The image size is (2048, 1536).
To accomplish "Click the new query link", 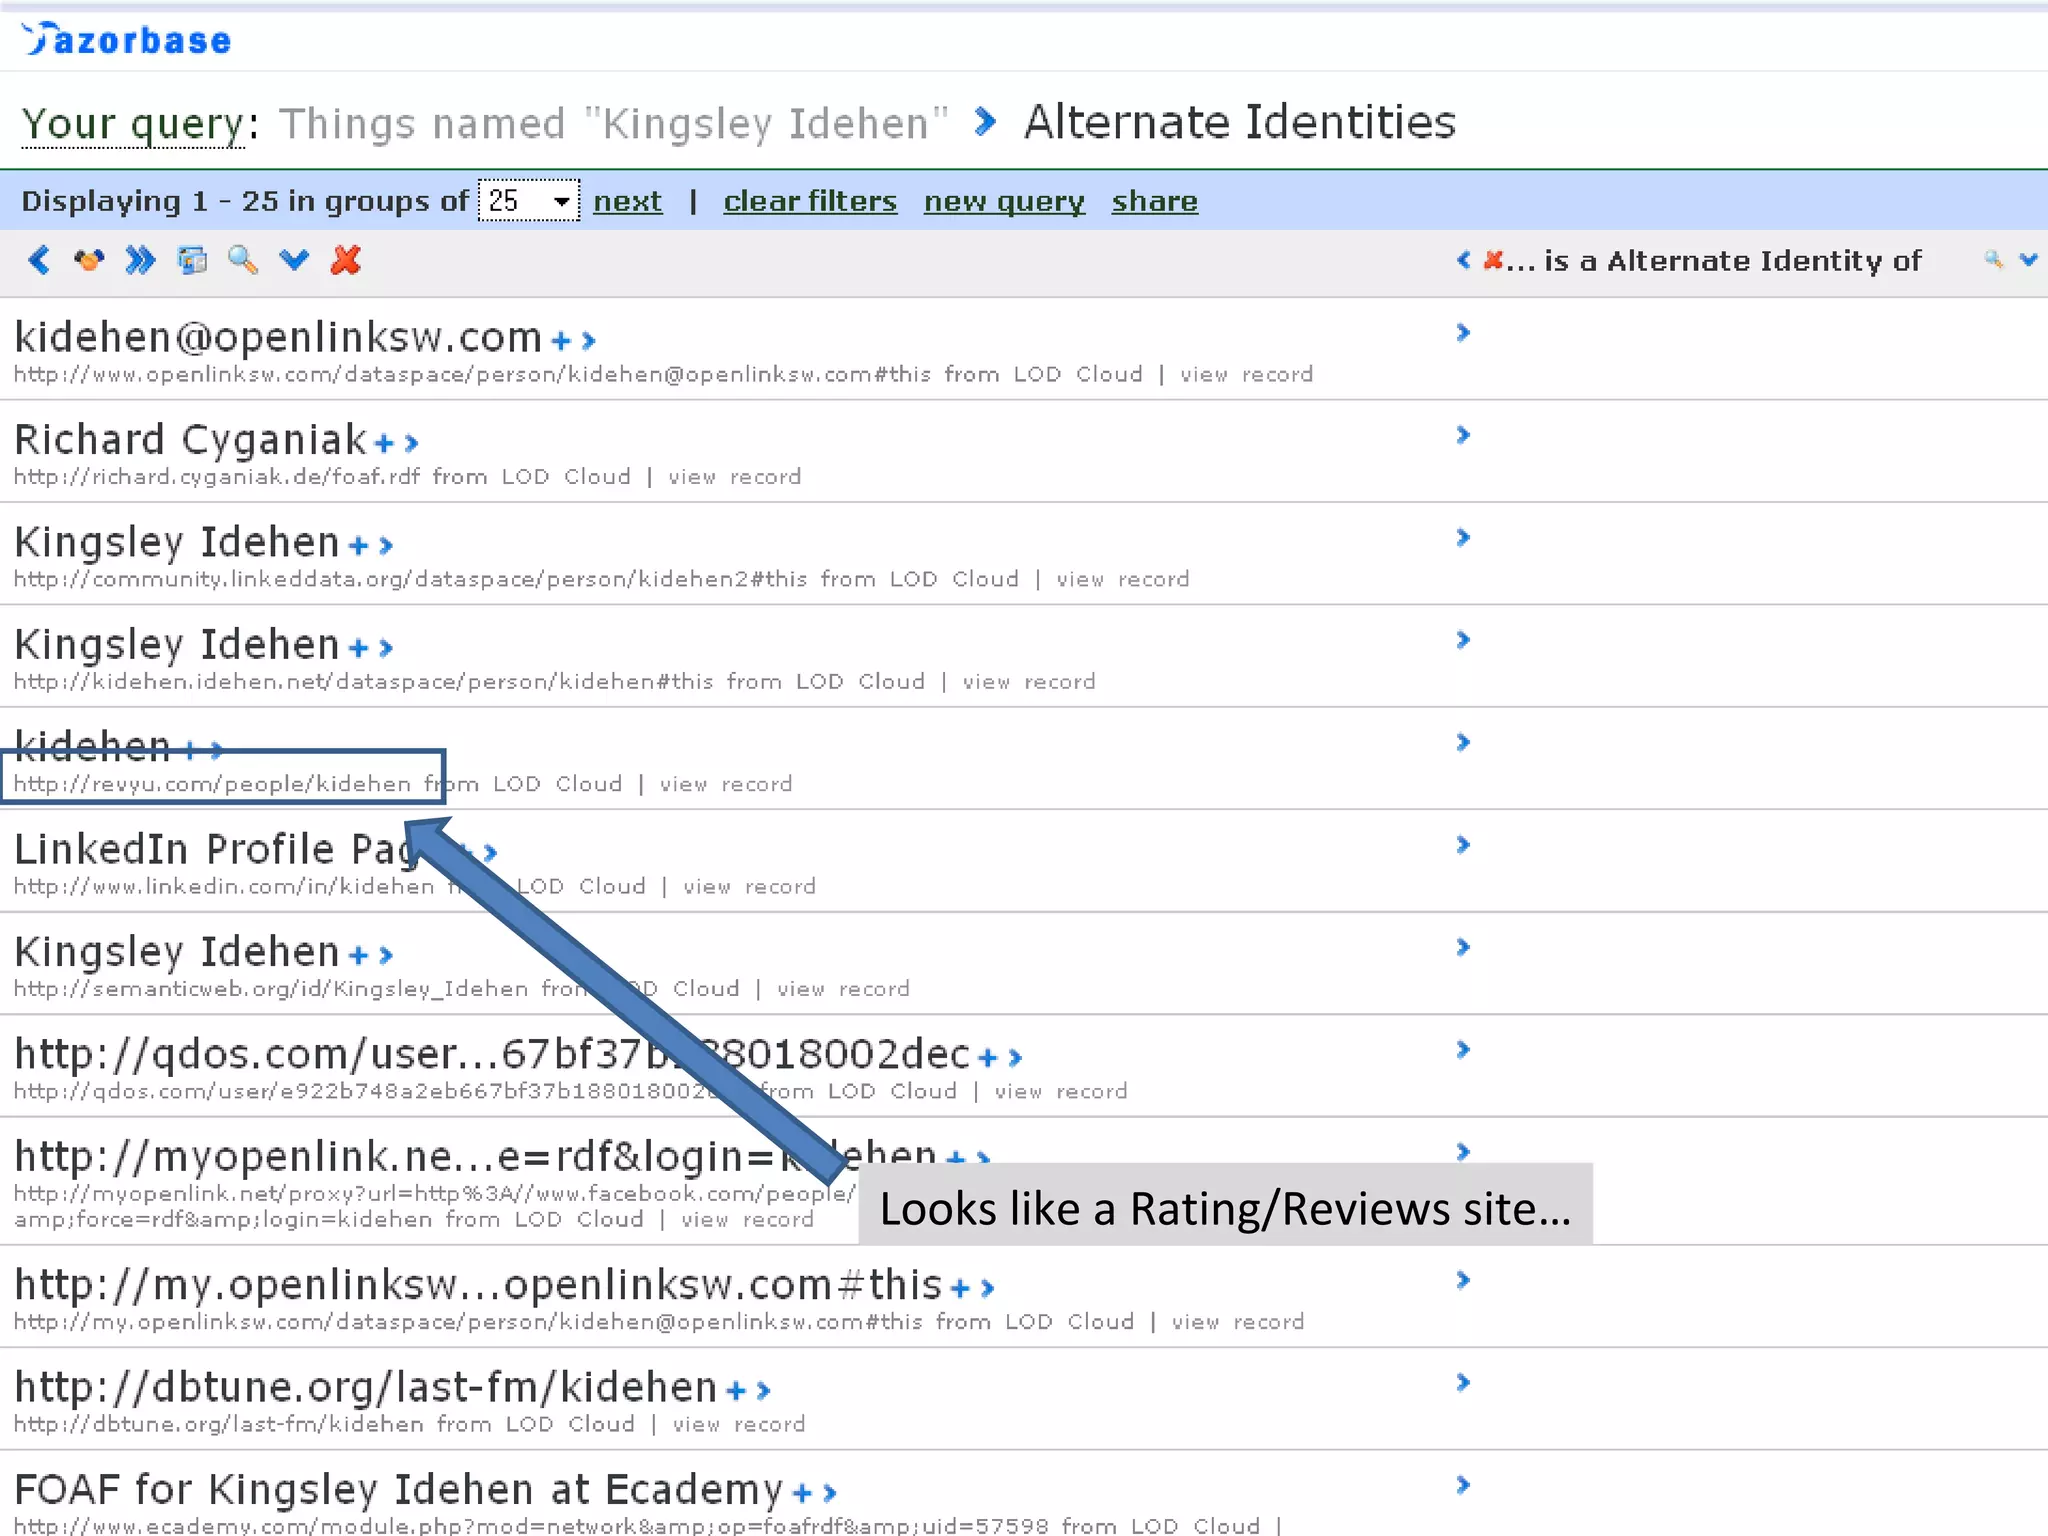I will [1003, 201].
